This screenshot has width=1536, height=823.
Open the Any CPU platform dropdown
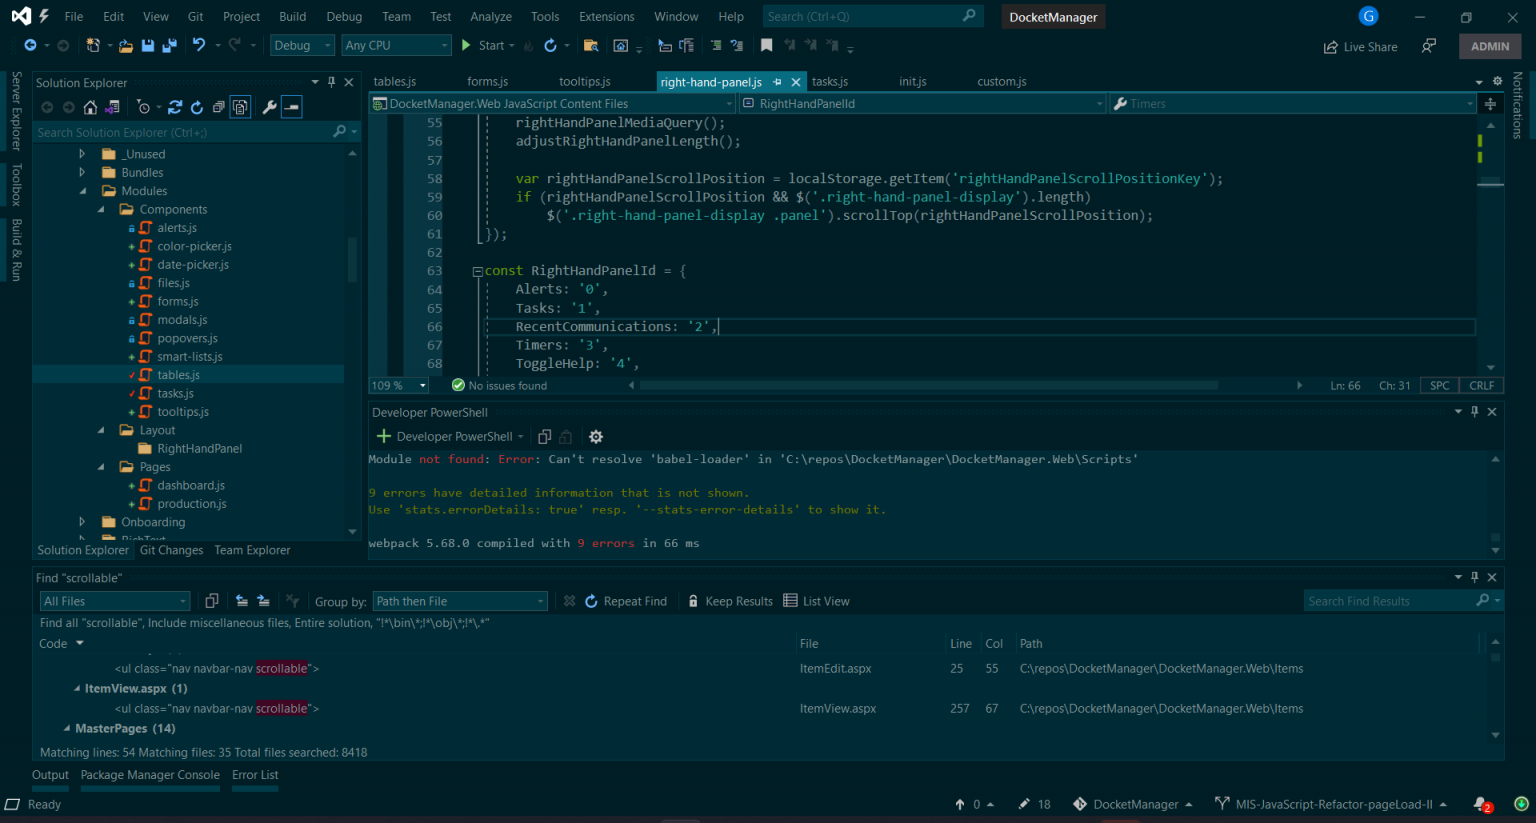[396, 45]
